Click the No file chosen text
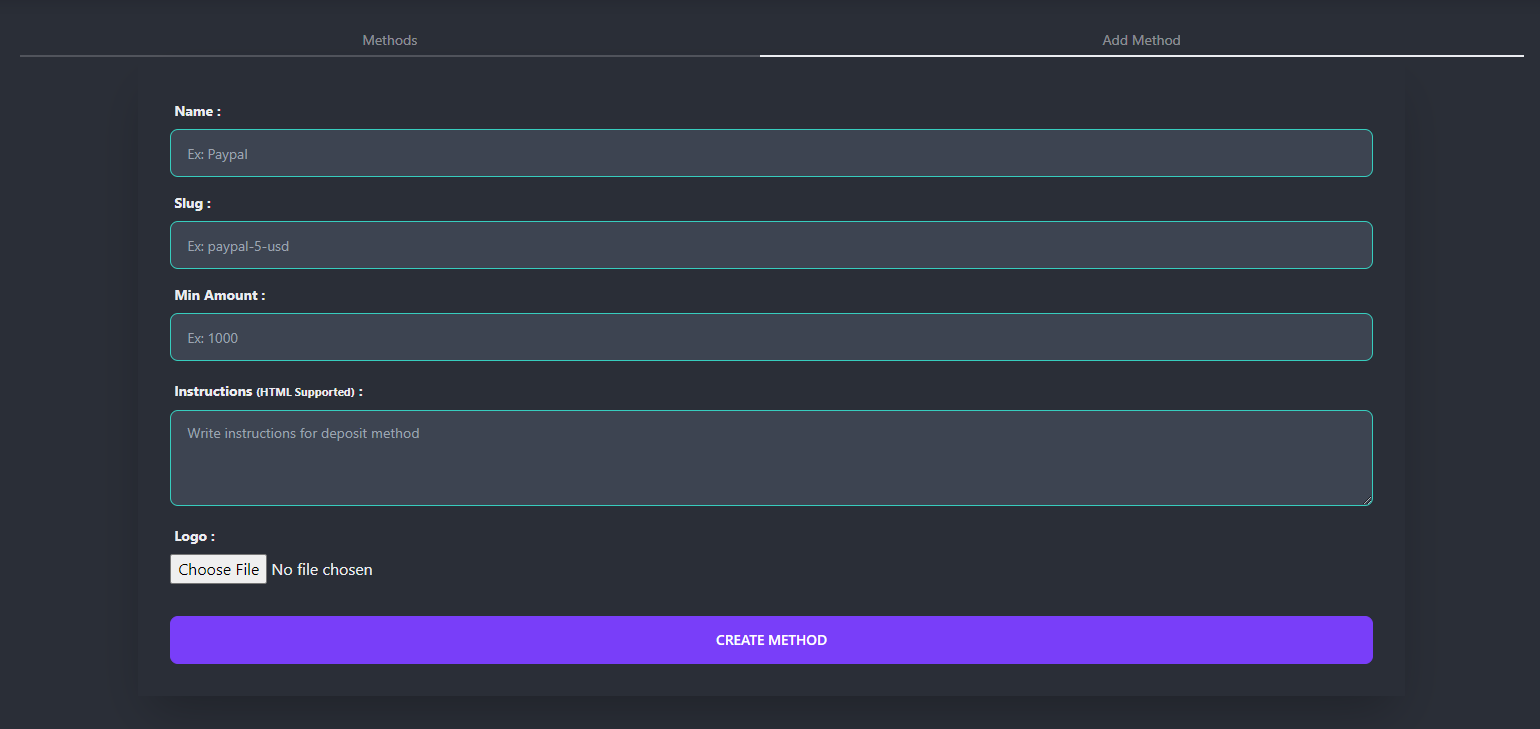The width and height of the screenshot is (1540, 729). click(321, 569)
